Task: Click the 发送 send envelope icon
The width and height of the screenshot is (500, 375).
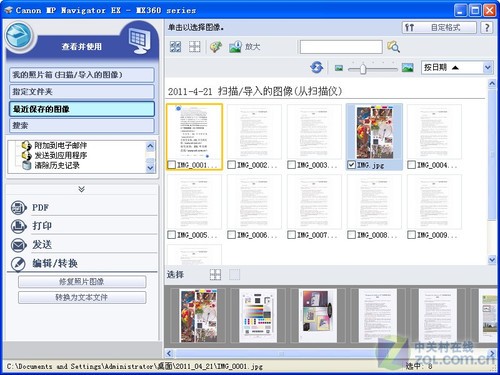Action: click(x=18, y=245)
